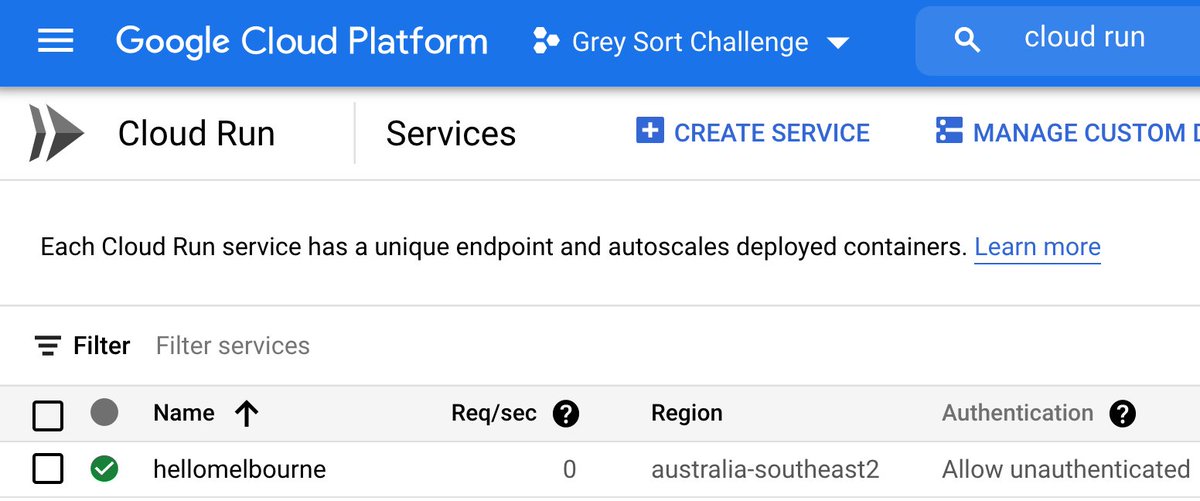Viewport: 1200px width, 501px height.
Task: Click the help icon next to Authentication
Action: (x=1123, y=413)
